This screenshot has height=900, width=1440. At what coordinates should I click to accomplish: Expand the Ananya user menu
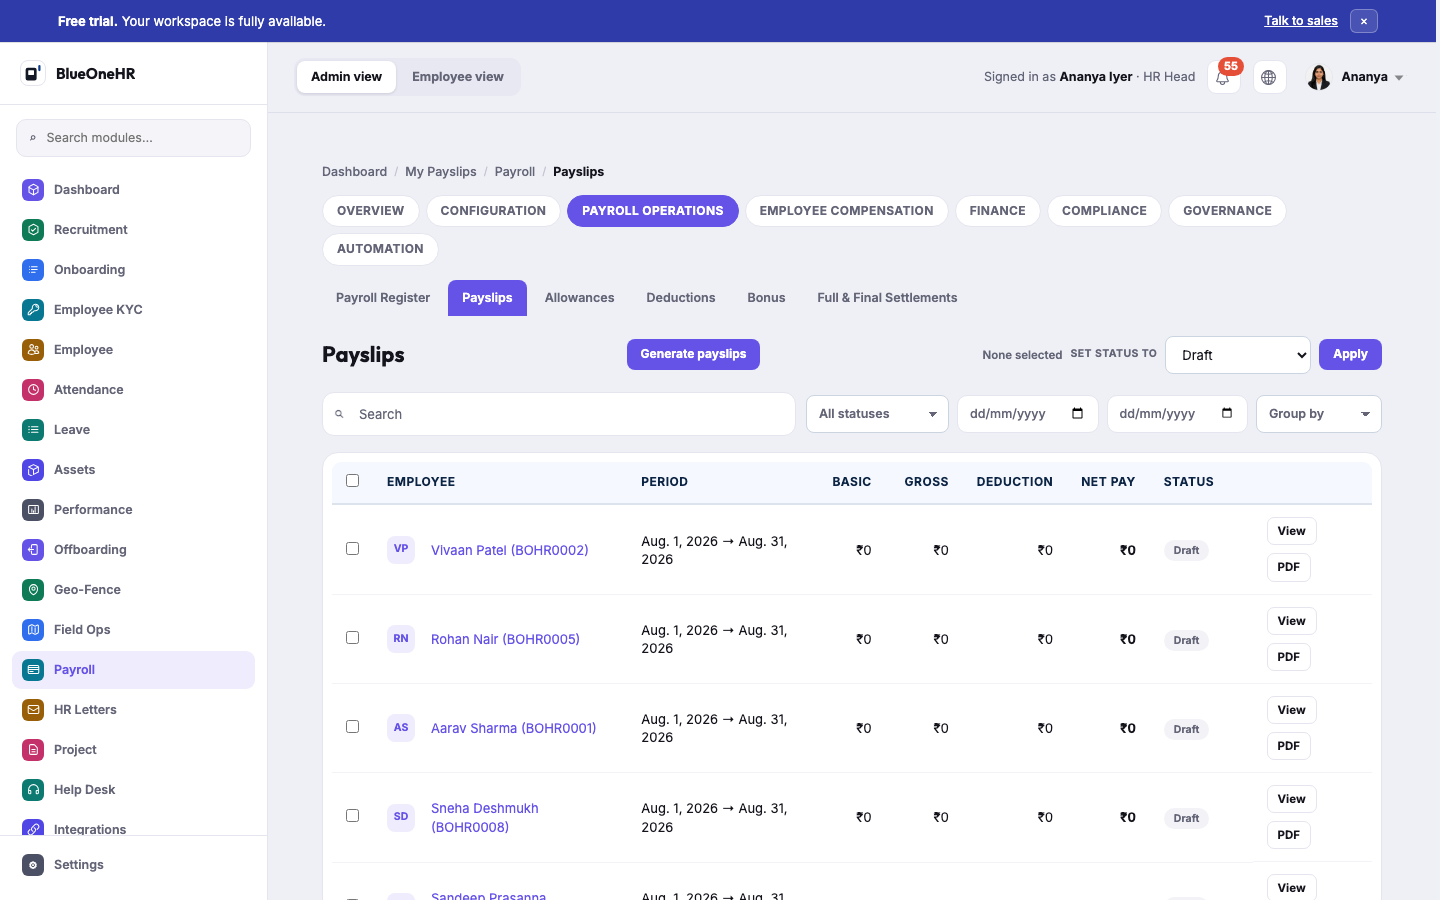1356,77
